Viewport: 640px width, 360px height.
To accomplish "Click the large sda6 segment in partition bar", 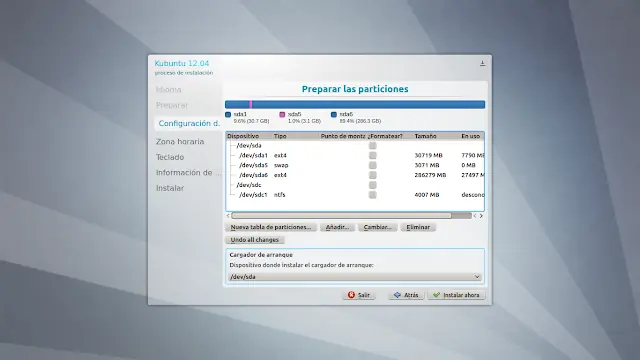I will (369, 104).
